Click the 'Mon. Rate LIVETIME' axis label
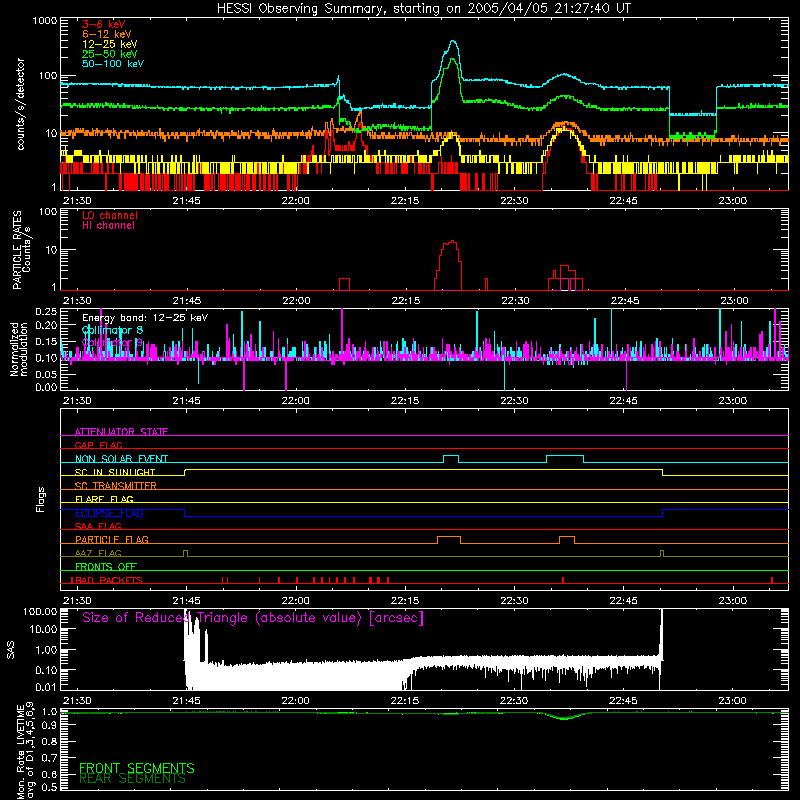This screenshot has height=800, width=800. point(20,752)
